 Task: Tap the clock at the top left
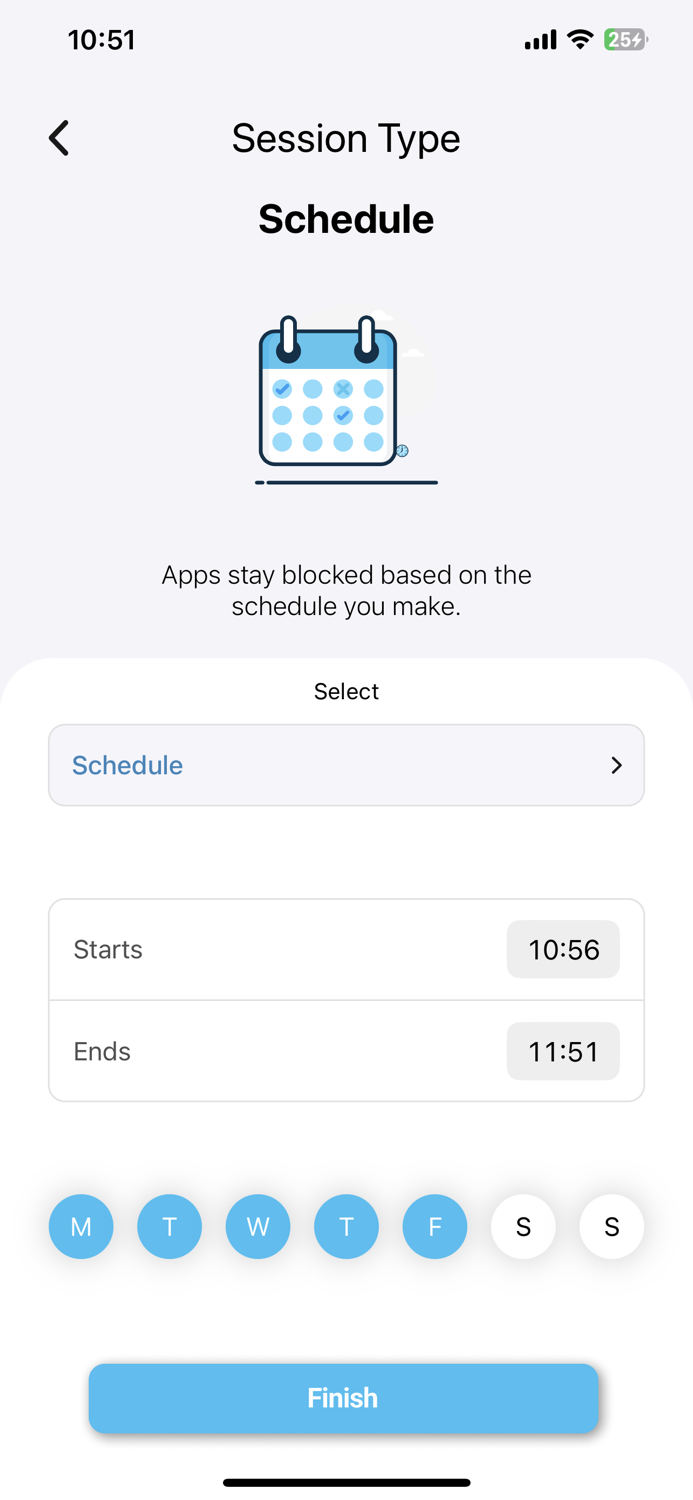tap(101, 40)
